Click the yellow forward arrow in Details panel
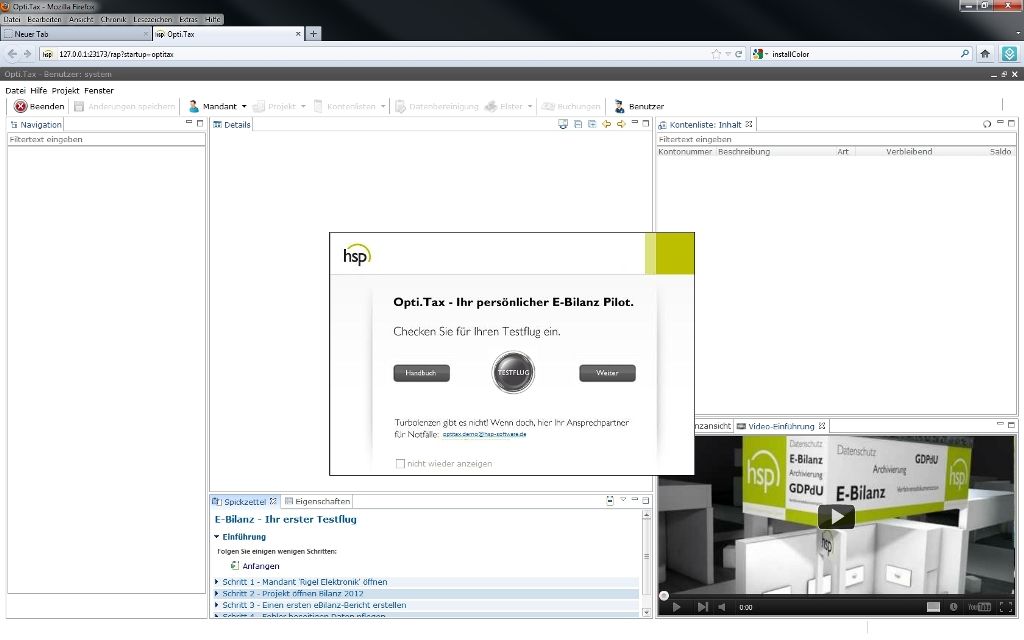The height and width of the screenshot is (640, 1024). pos(621,124)
